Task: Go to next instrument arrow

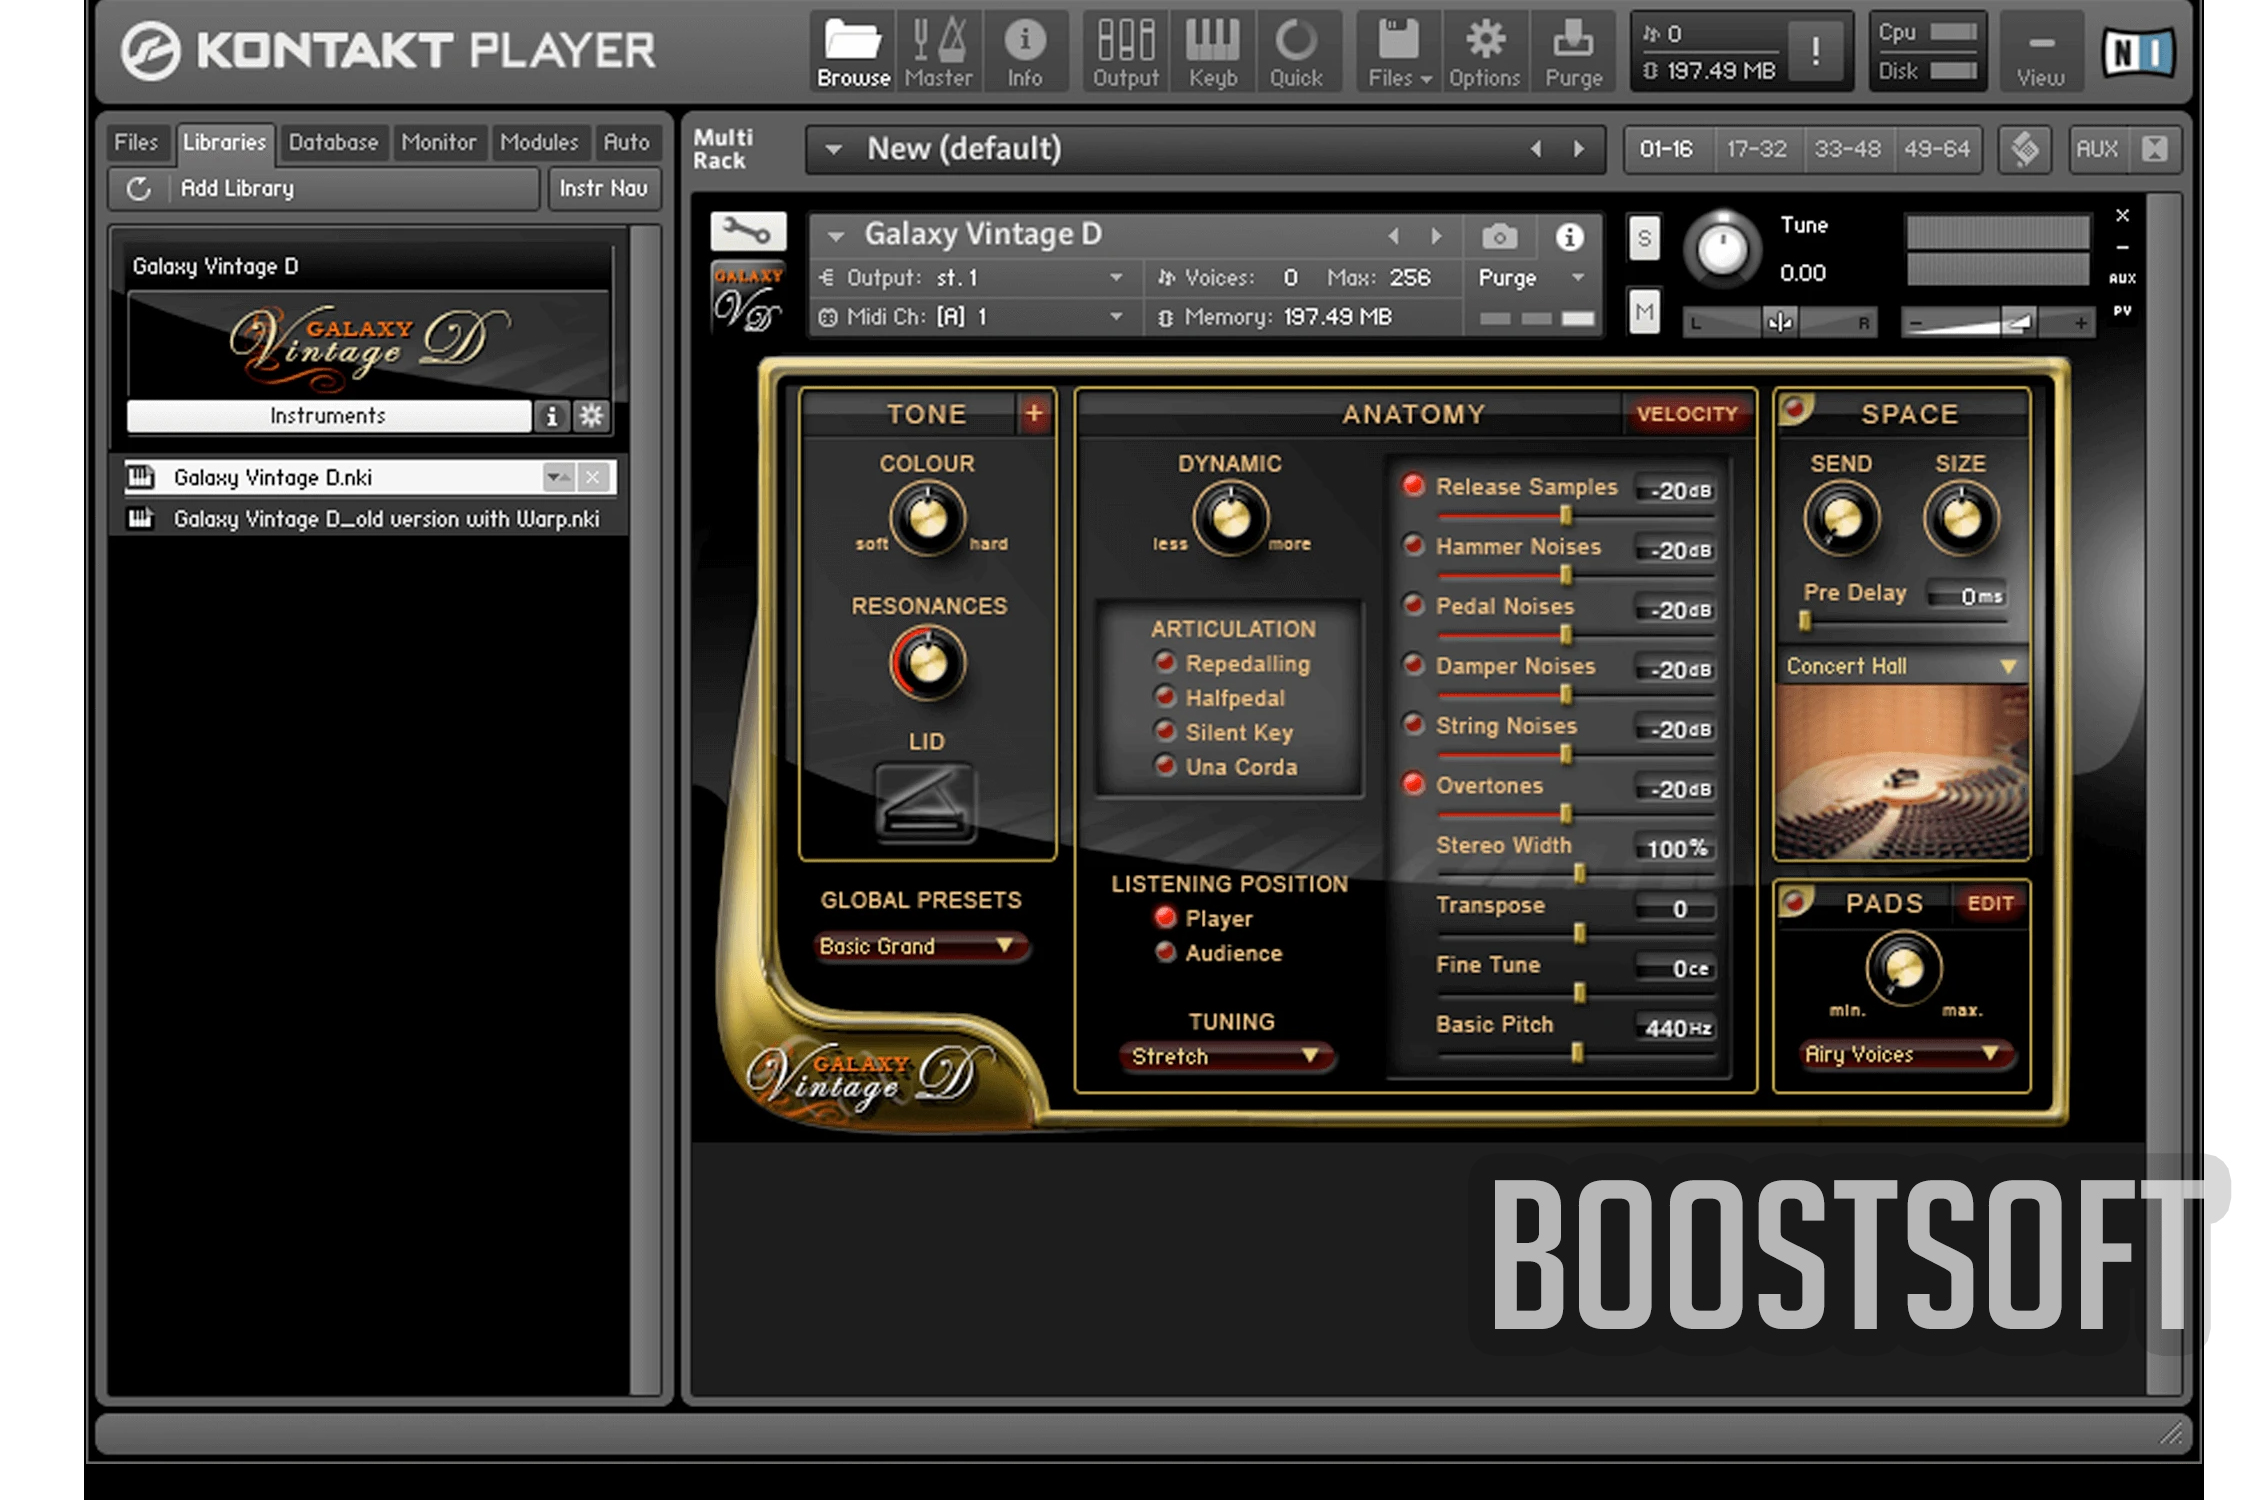Action: click(x=1436, y=236)
